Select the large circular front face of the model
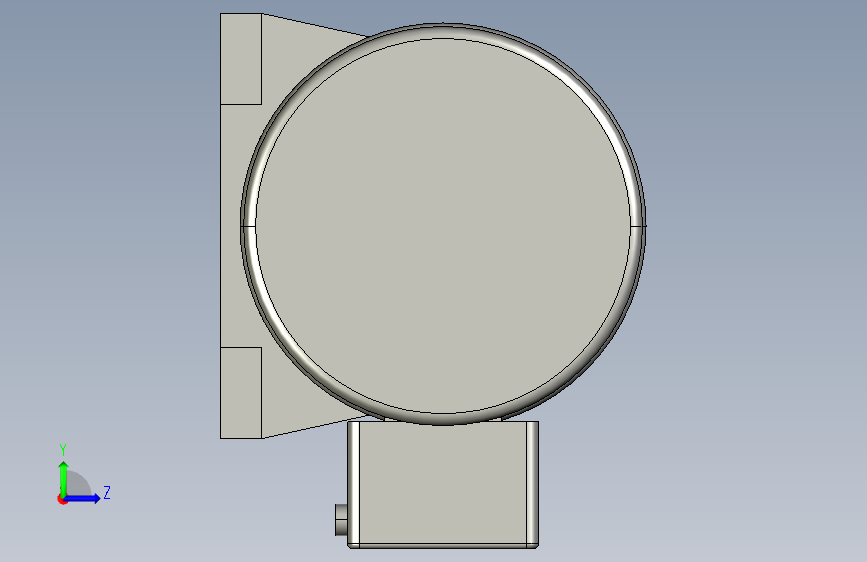 coord(443,226)
